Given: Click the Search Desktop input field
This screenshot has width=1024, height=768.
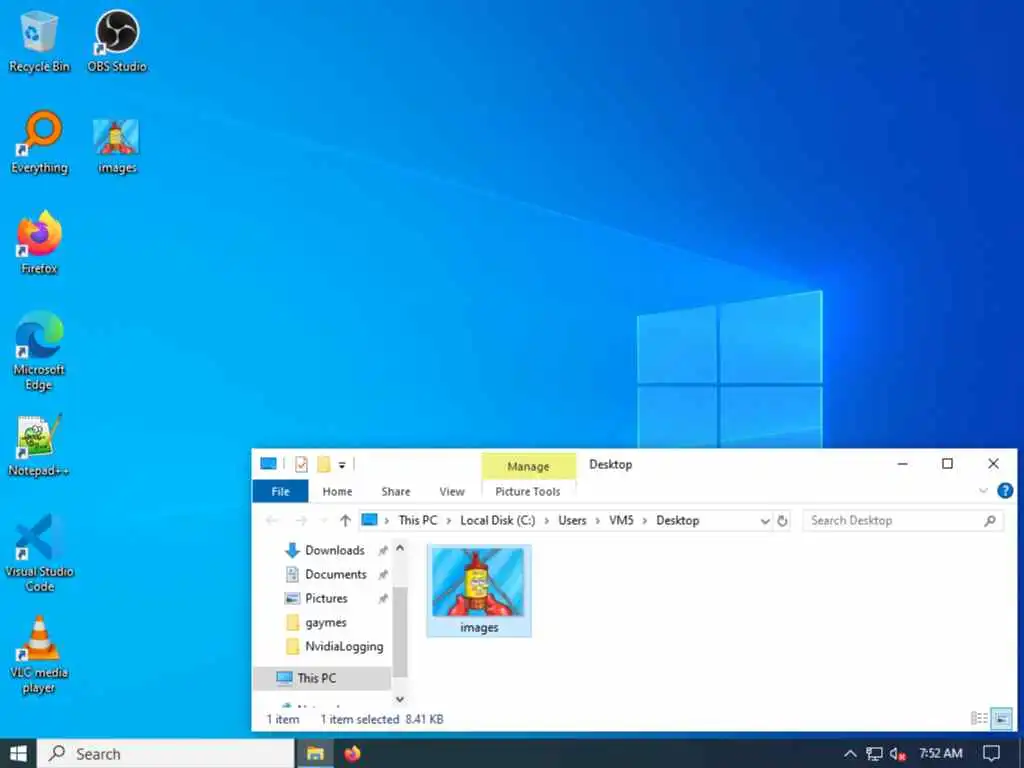Looking at the screenshot, I should pos(903,520).
